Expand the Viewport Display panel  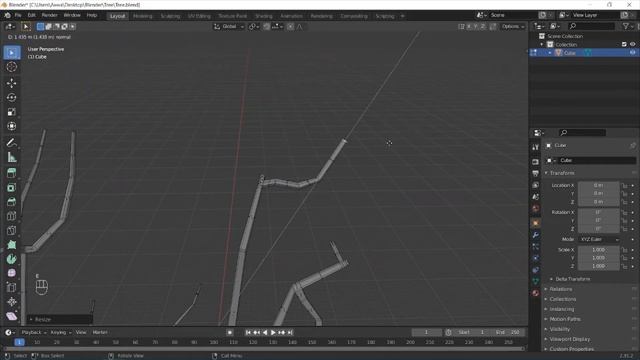(x=569, y=339)
